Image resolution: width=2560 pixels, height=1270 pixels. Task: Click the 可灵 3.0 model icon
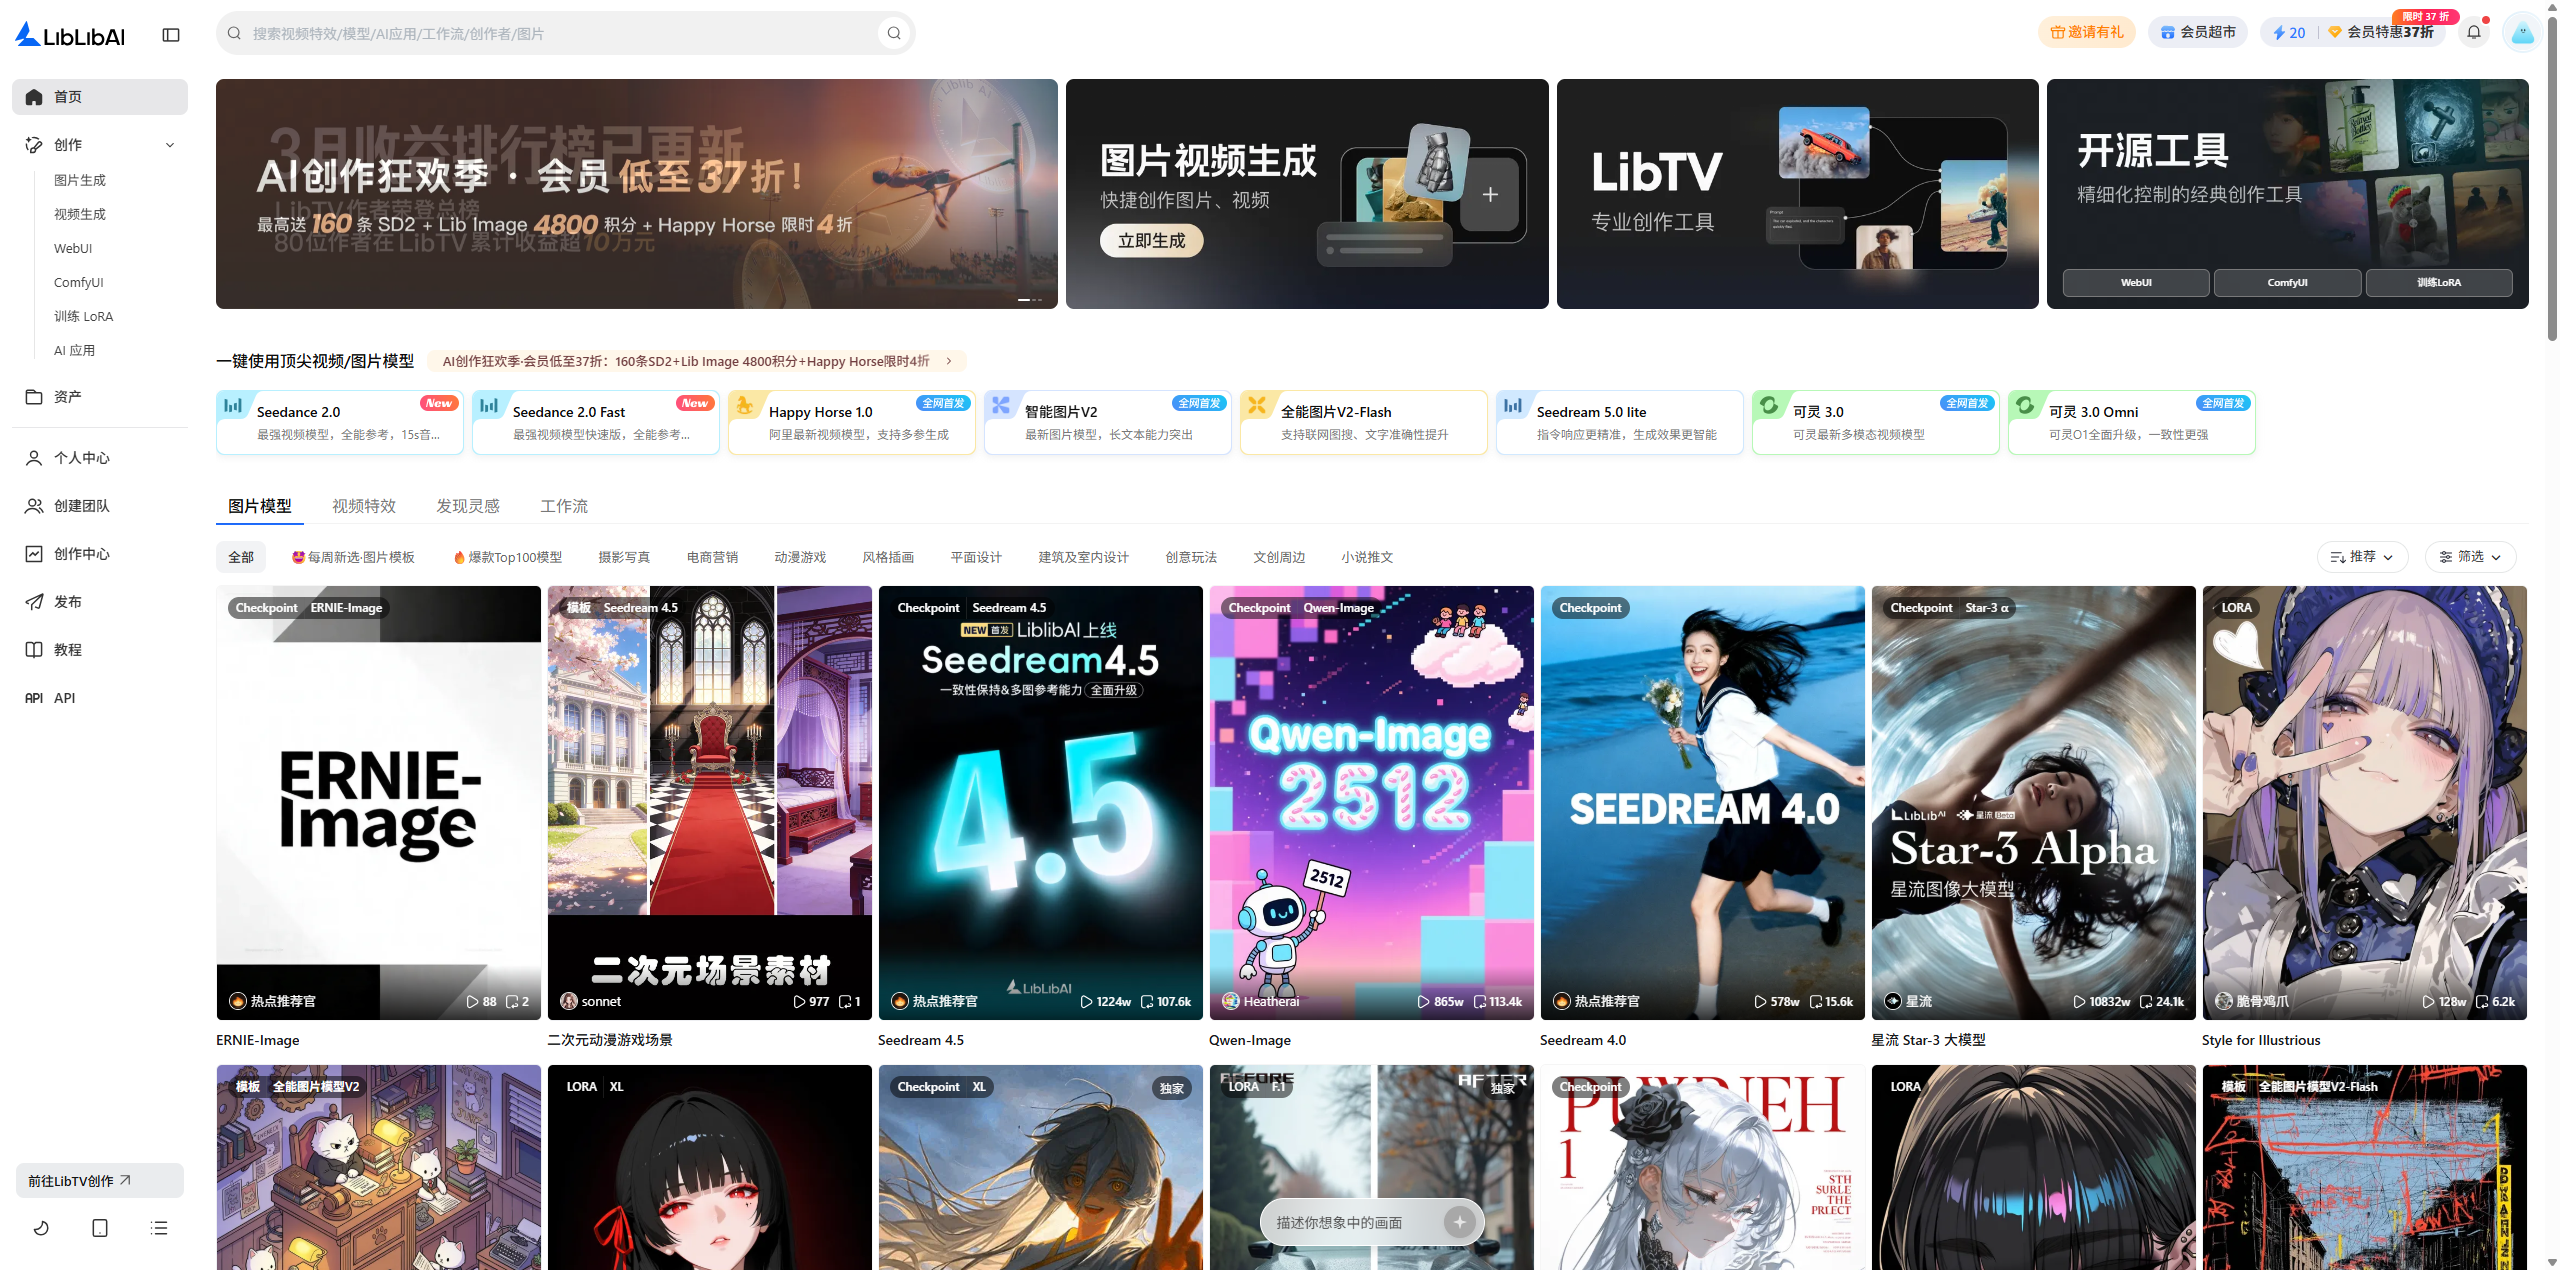coord(1769,405)
